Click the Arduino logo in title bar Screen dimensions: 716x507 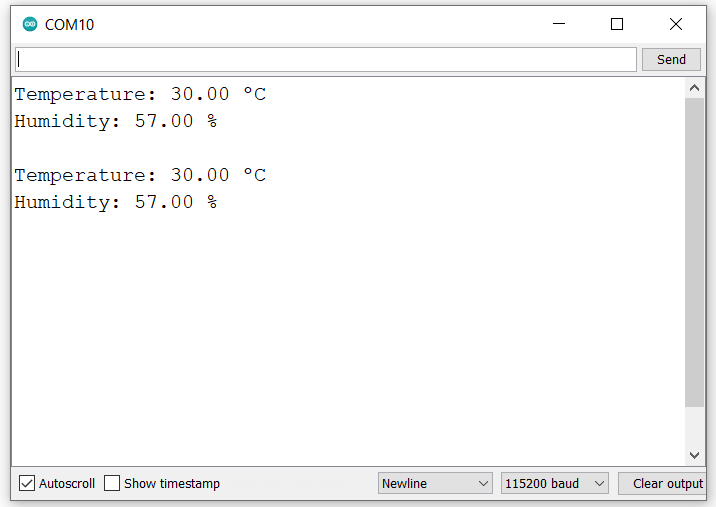pos(29,24)
